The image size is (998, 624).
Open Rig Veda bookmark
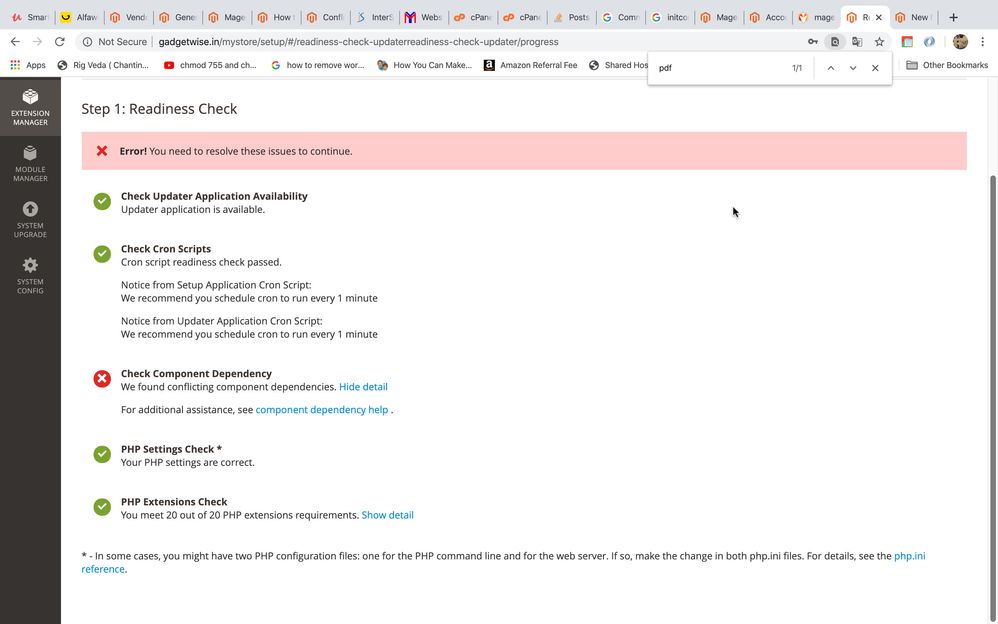click(103, 65)
